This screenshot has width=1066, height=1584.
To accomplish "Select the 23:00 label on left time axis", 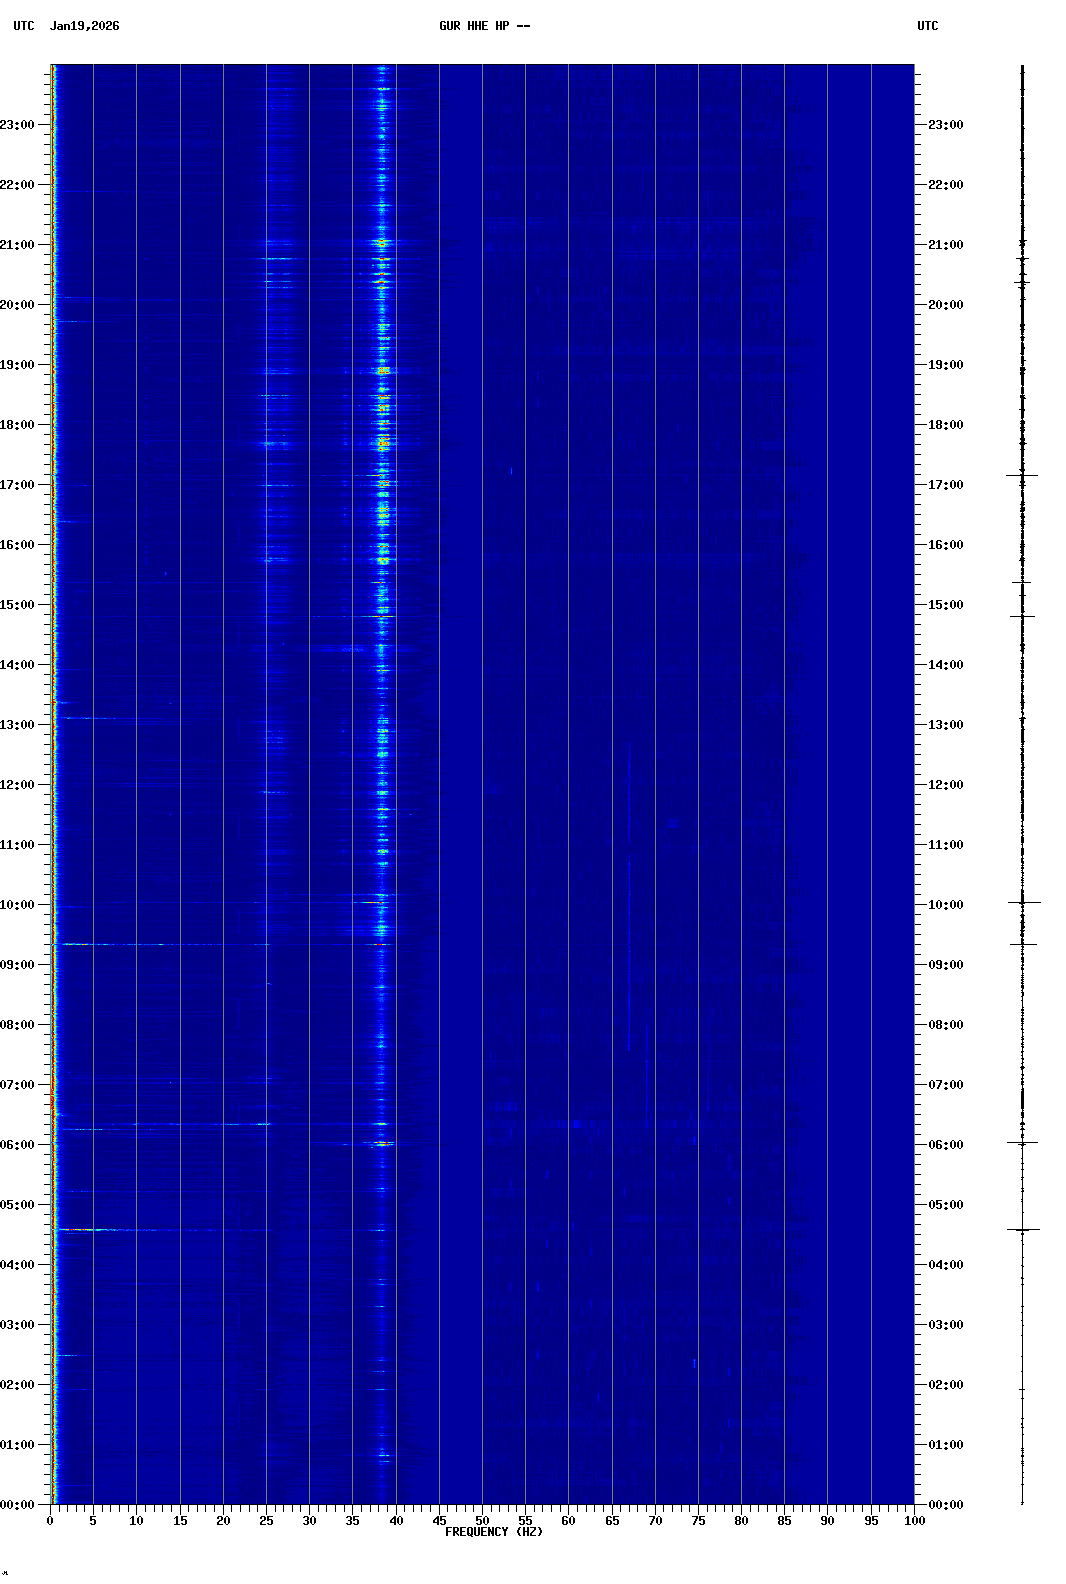I will tap(18, 125).
